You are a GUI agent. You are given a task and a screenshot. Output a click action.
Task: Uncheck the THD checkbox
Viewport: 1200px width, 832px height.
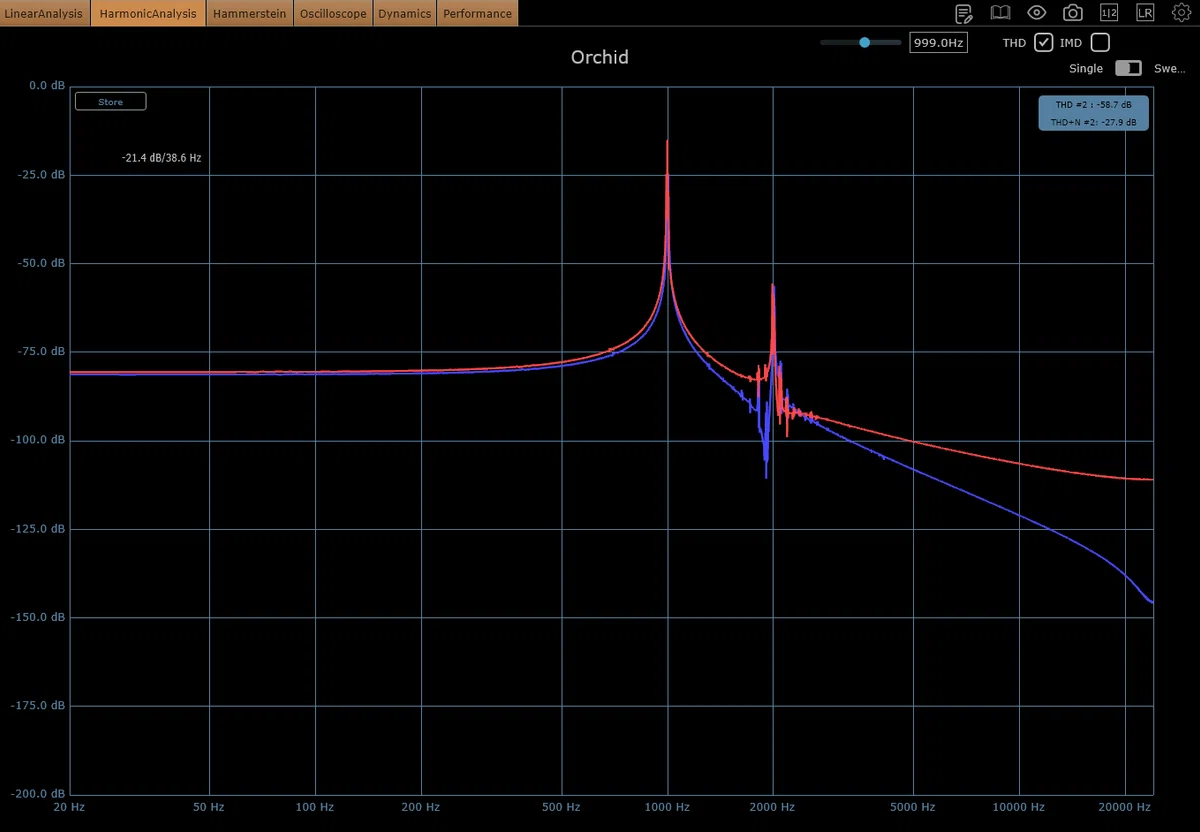1044,42
